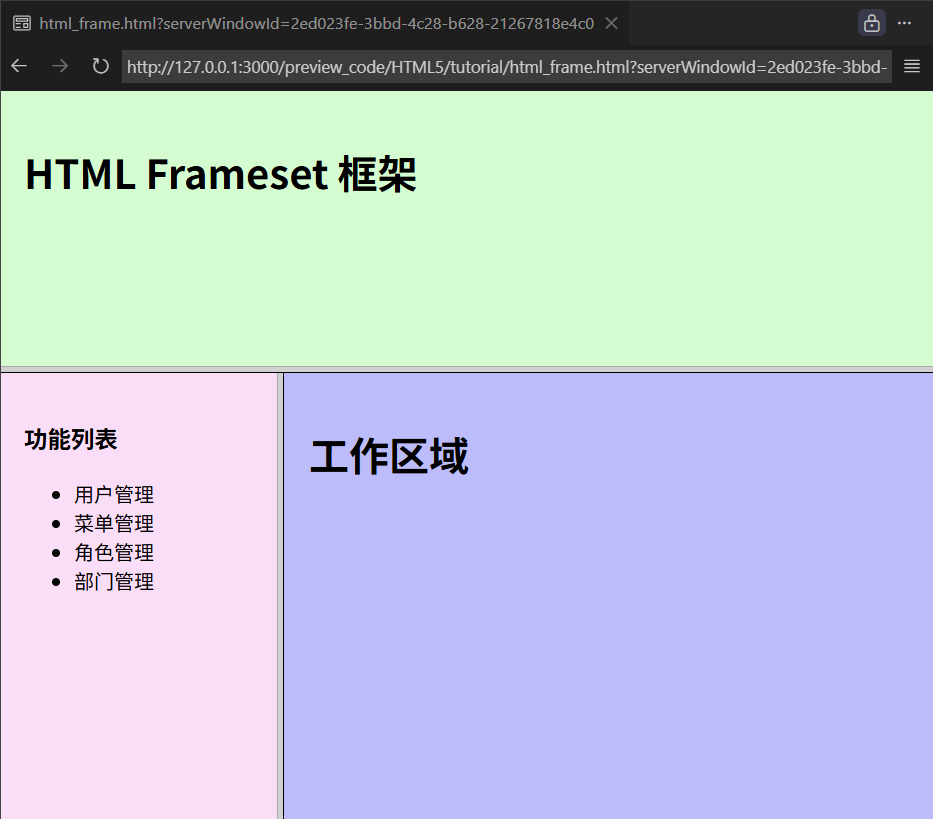The height and width of the screenshot is (819, 933).
Task: Click the forward navigation arrow
Action: (x=60, y=66)
